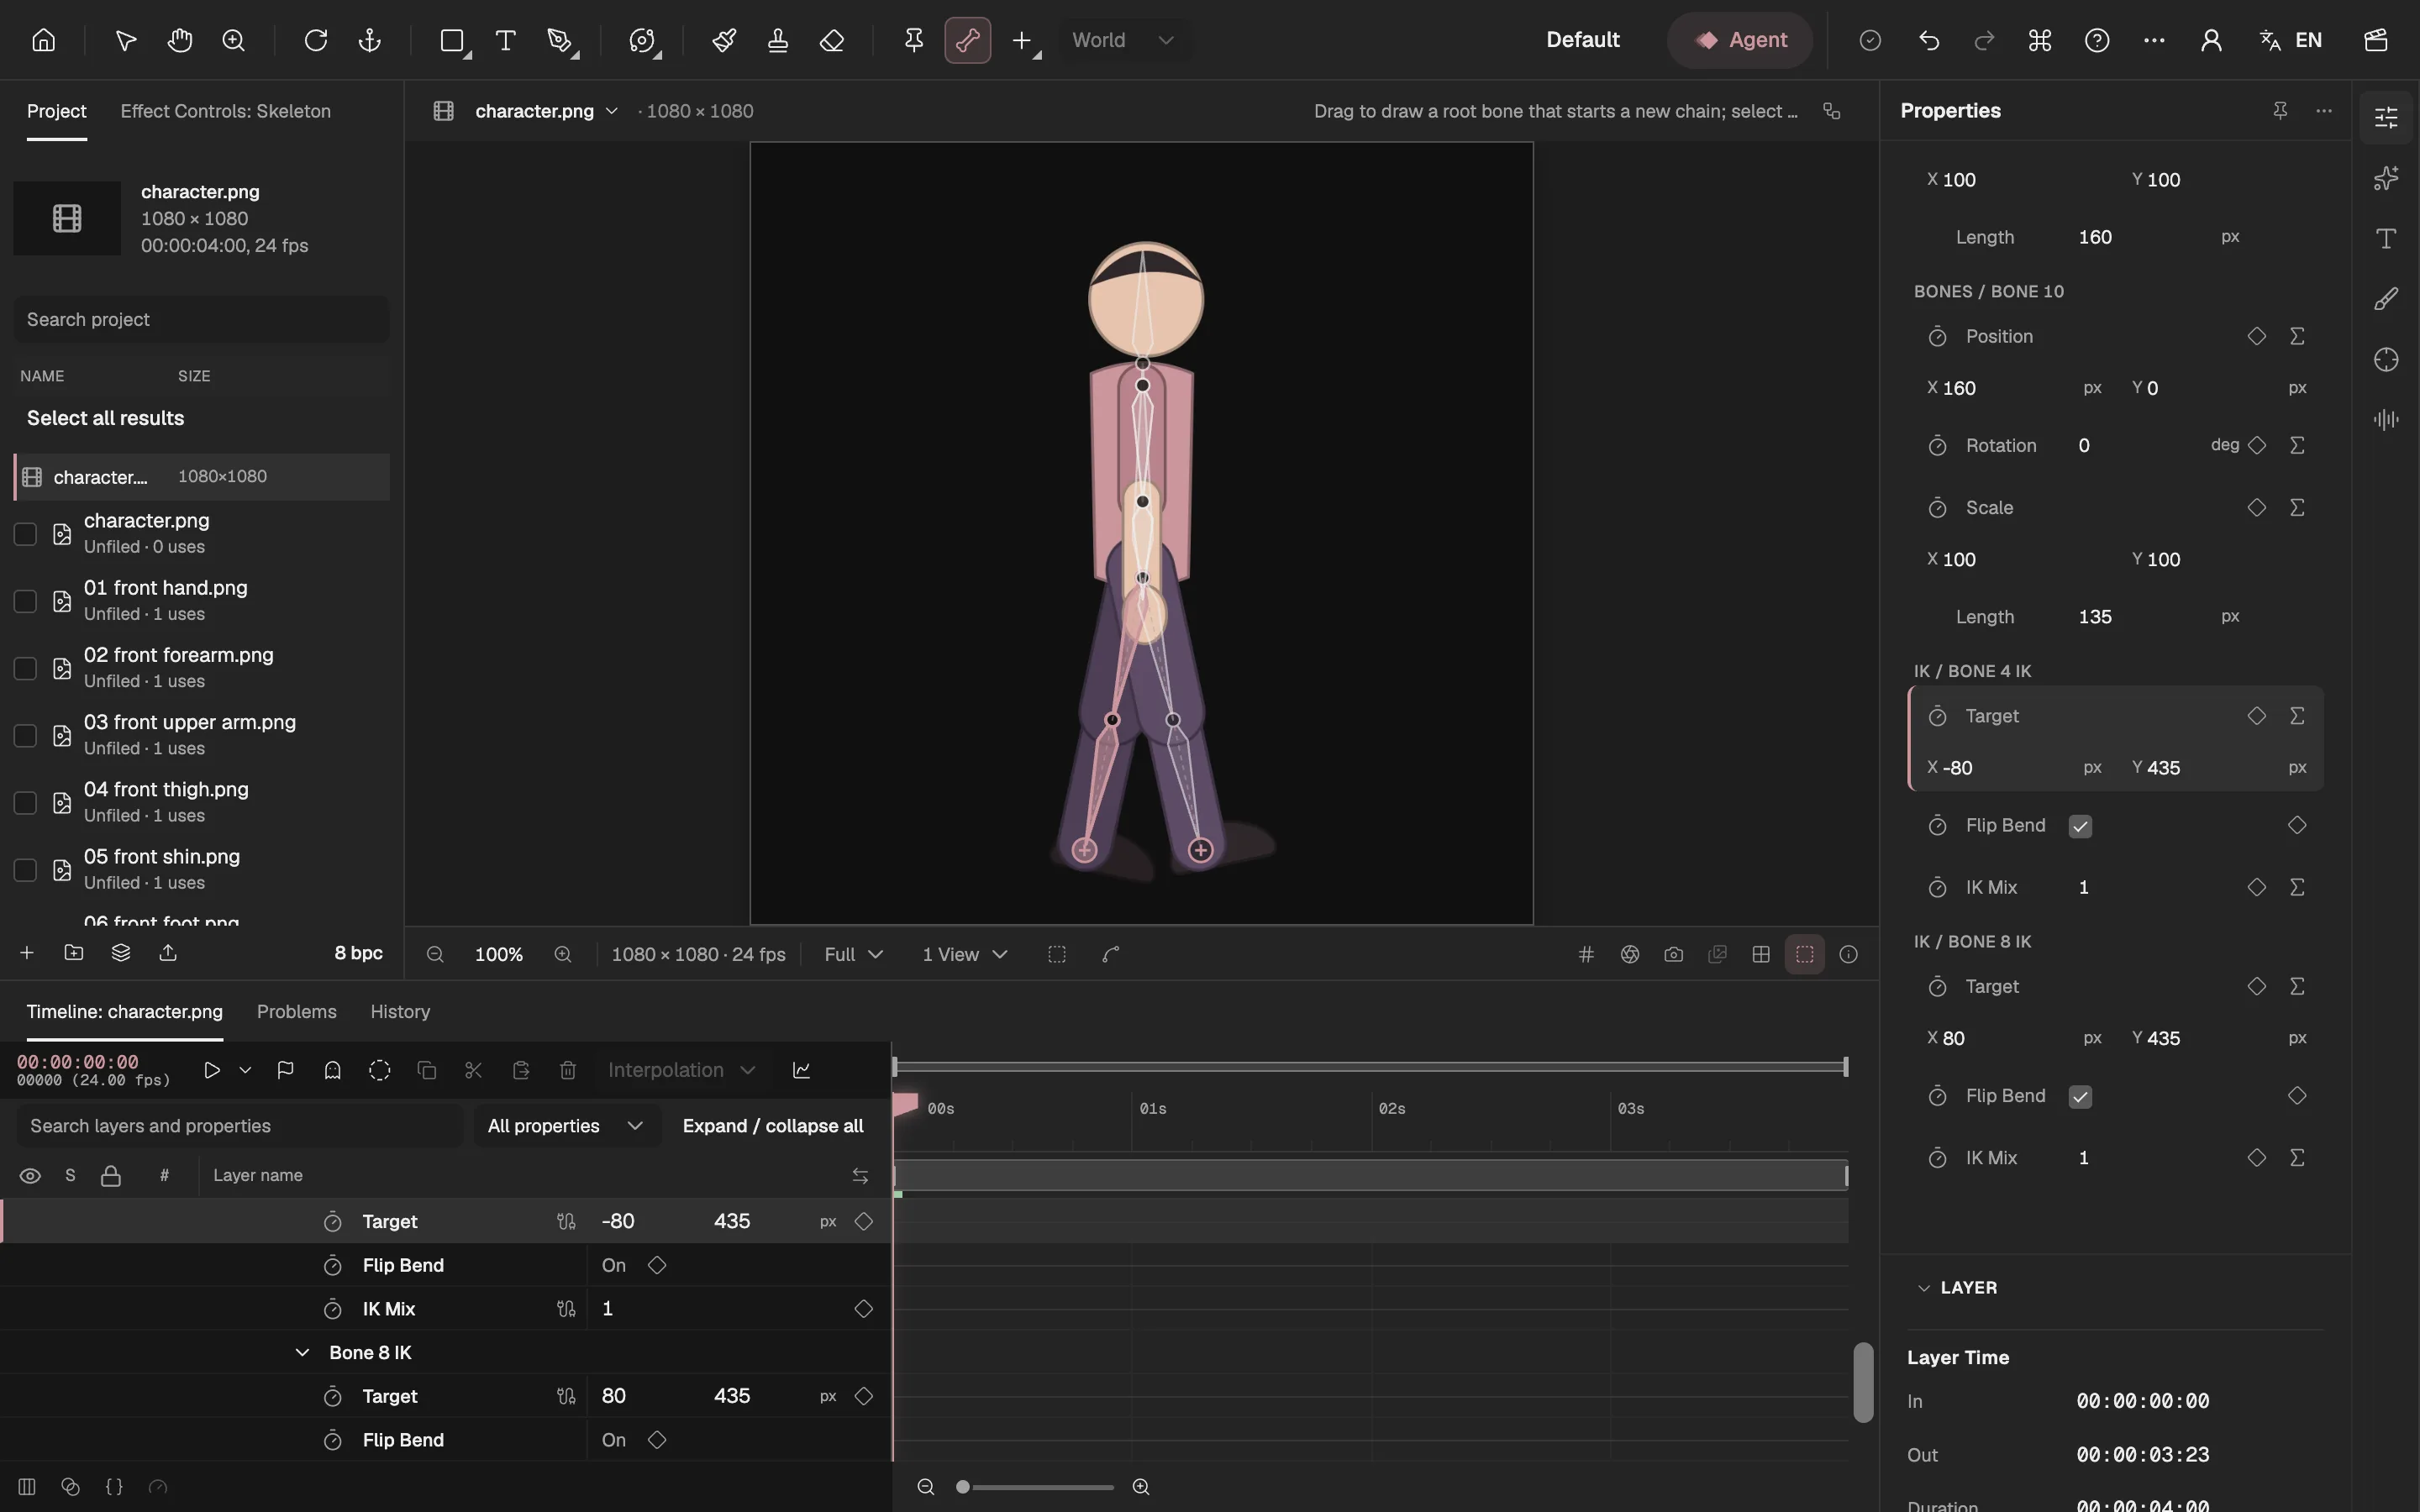Screen dimensions: 2420x1512
Task: Select the Hand pan tool
Action: (180, 40)
